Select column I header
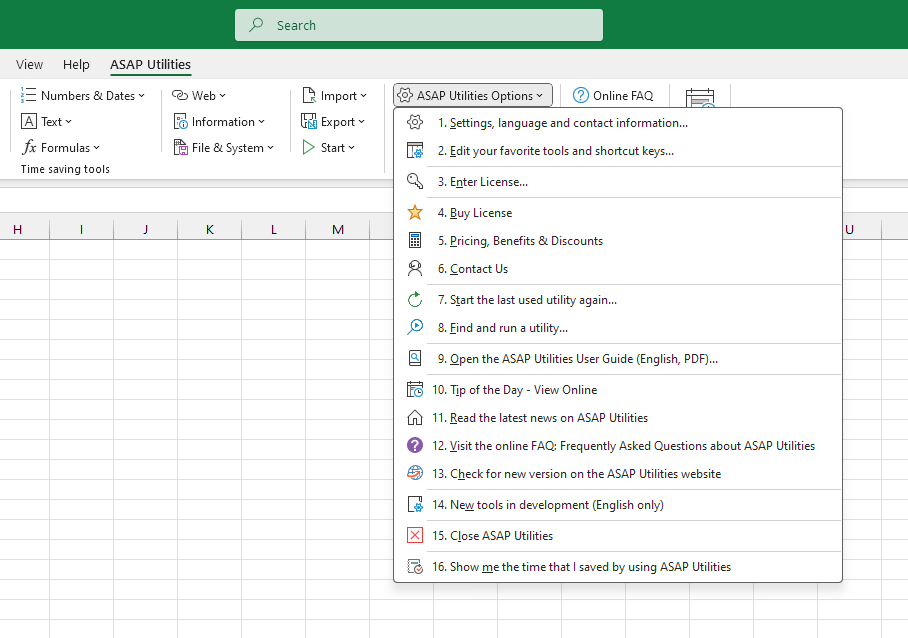 click(82, 230)
